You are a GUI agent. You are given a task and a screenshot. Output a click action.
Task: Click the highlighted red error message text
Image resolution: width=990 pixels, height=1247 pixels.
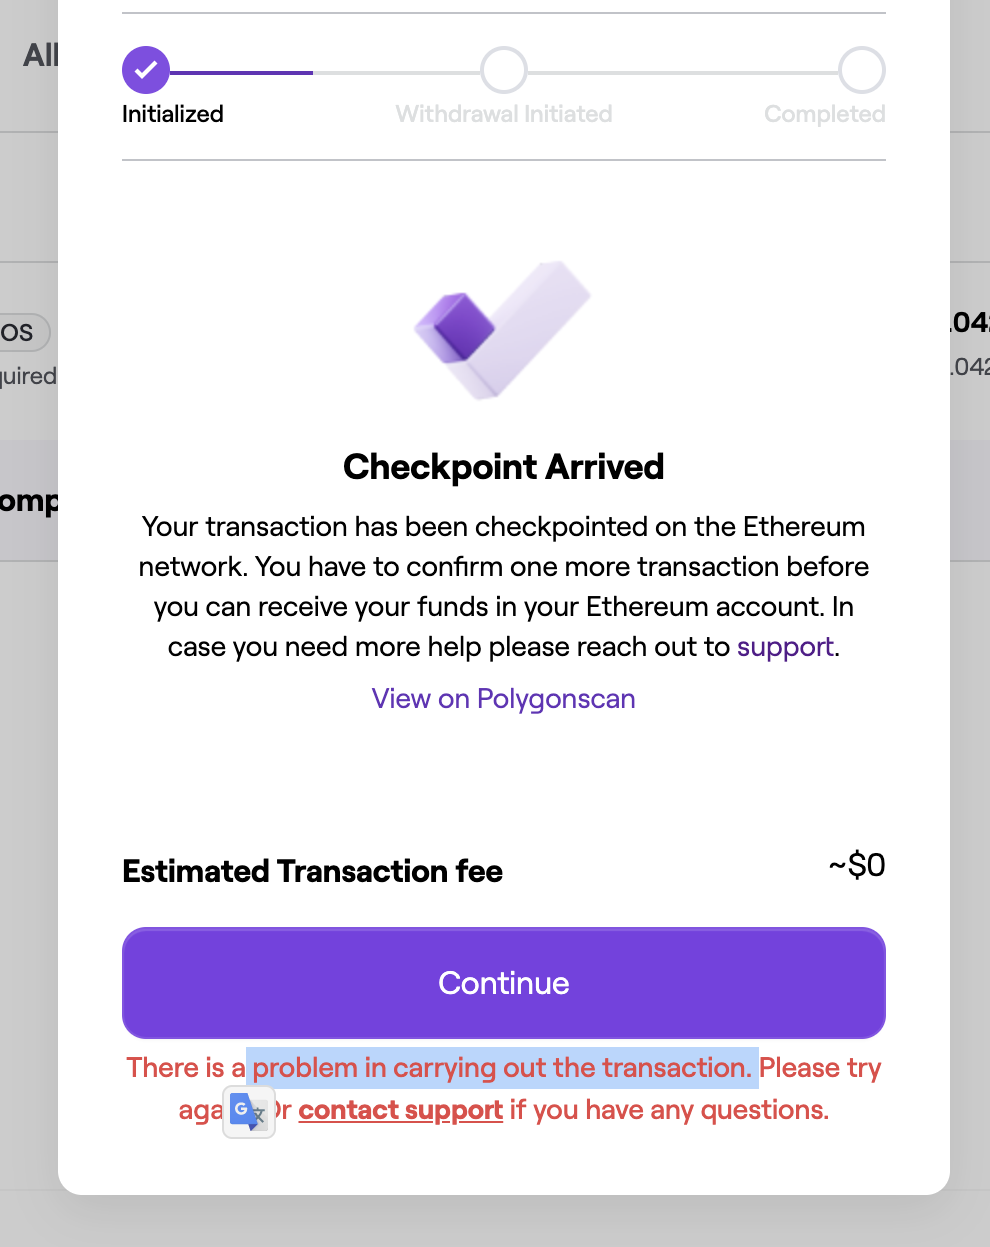pyautogui.click(x=502, y=1068)
